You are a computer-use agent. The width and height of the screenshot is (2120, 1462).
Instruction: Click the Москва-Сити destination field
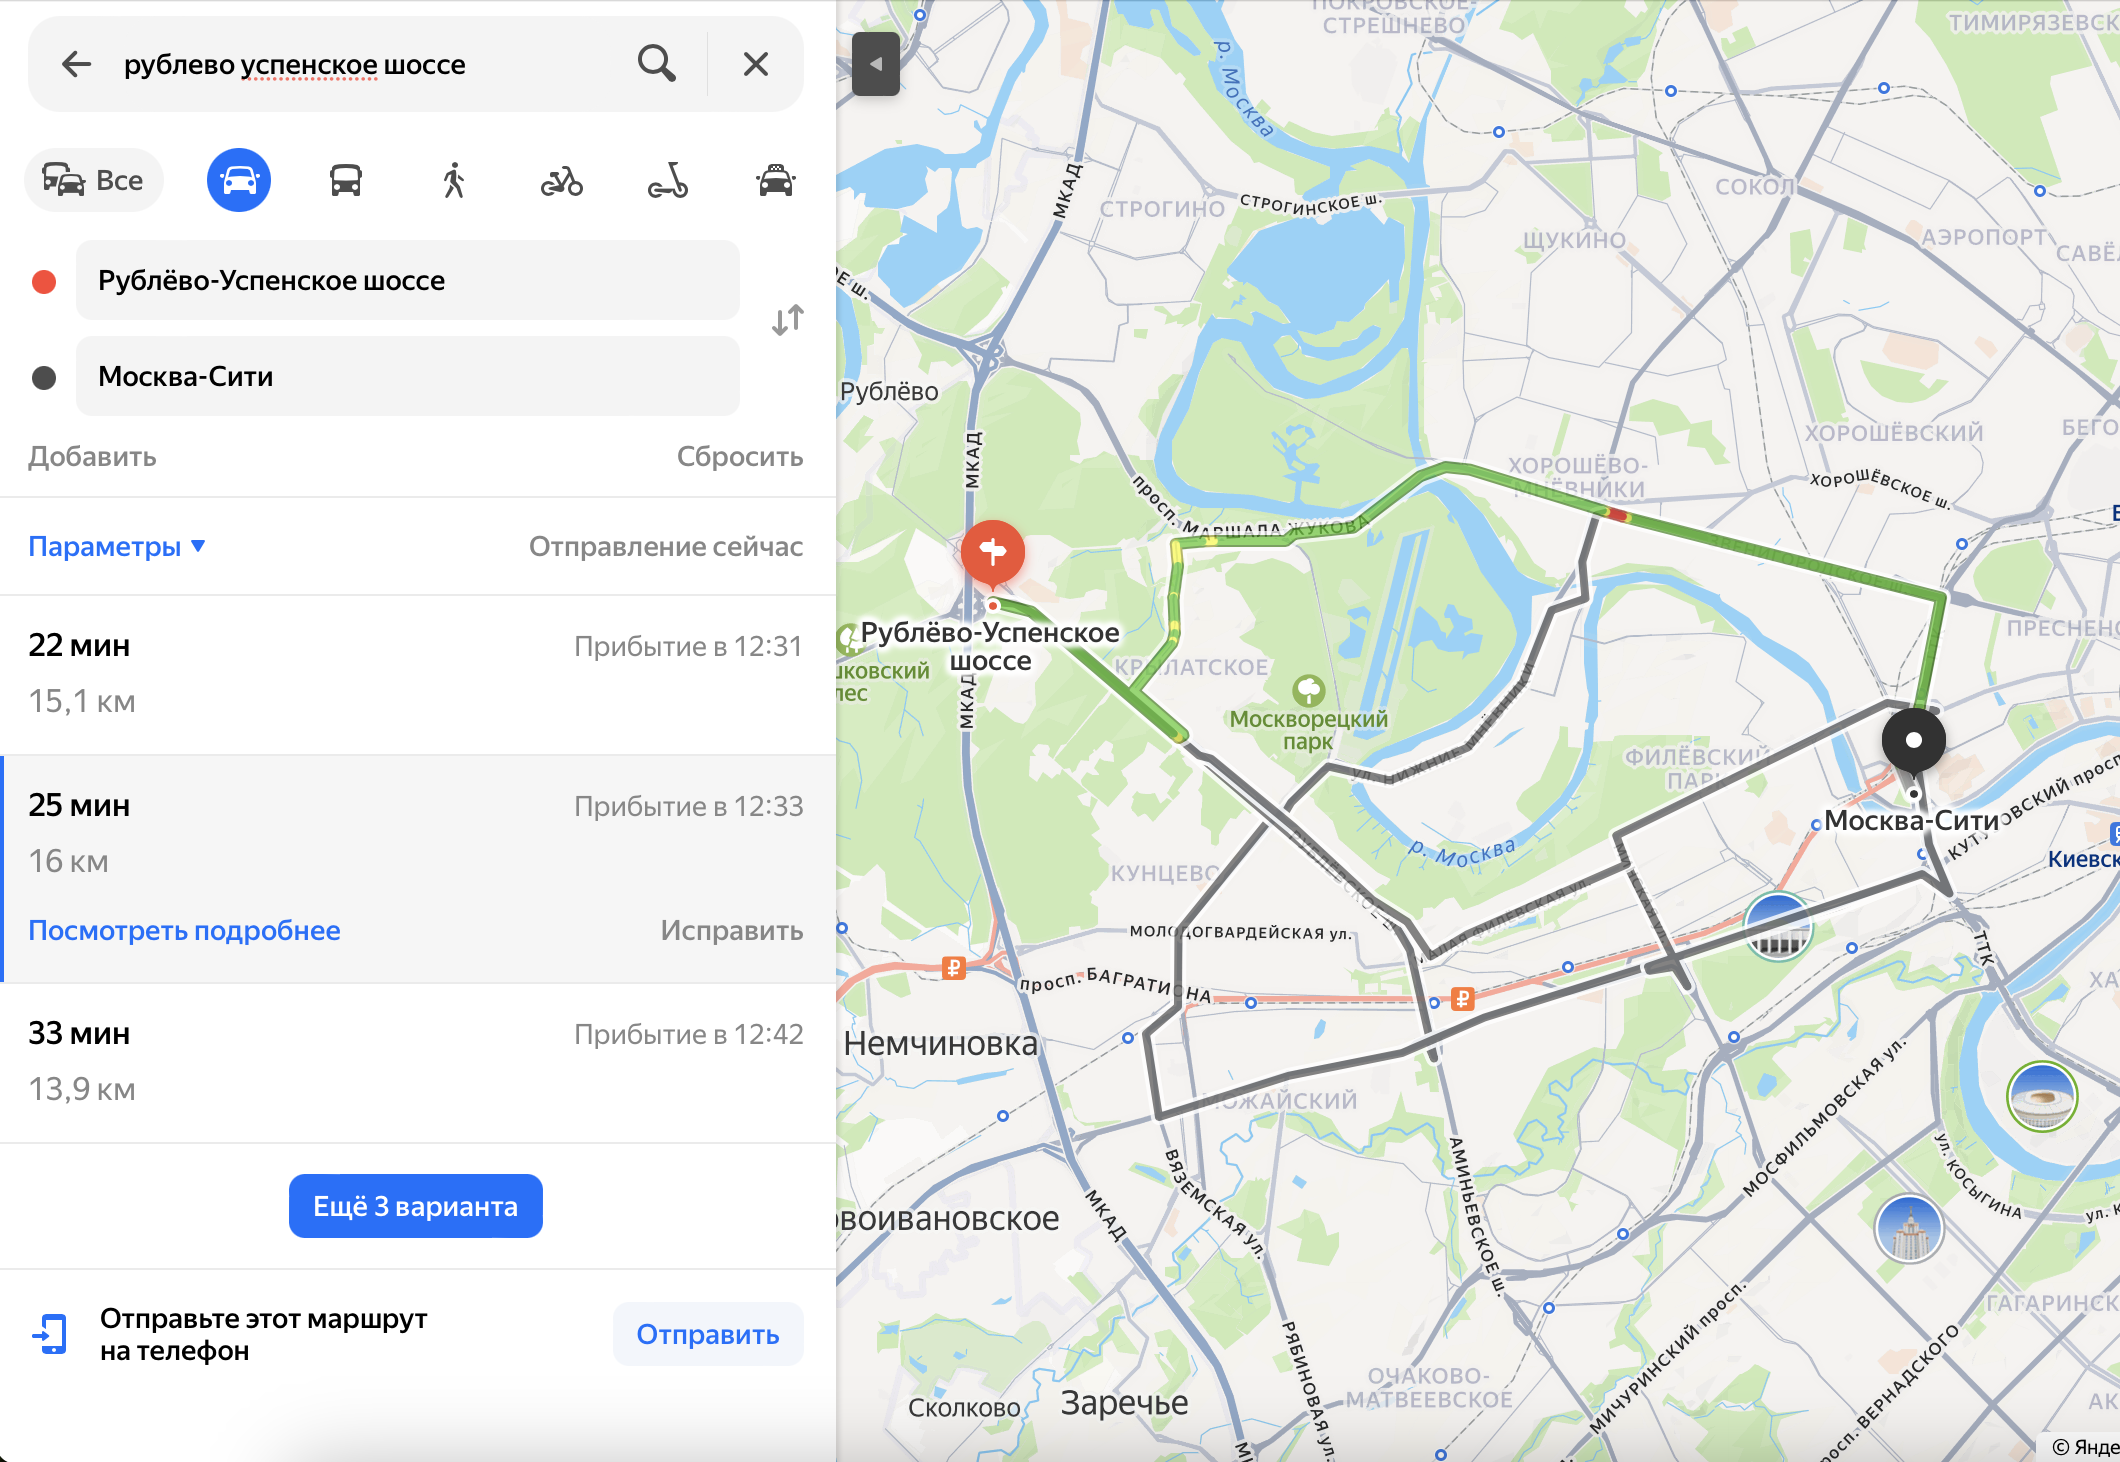click(408, 376)
